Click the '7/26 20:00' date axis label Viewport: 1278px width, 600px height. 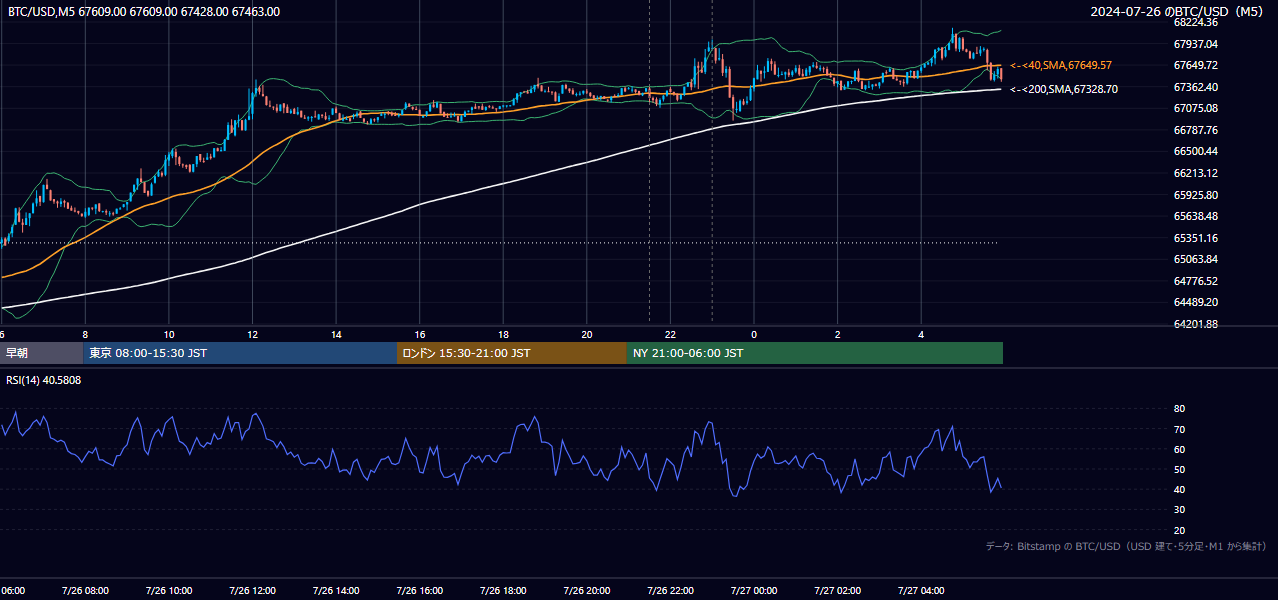587,591
